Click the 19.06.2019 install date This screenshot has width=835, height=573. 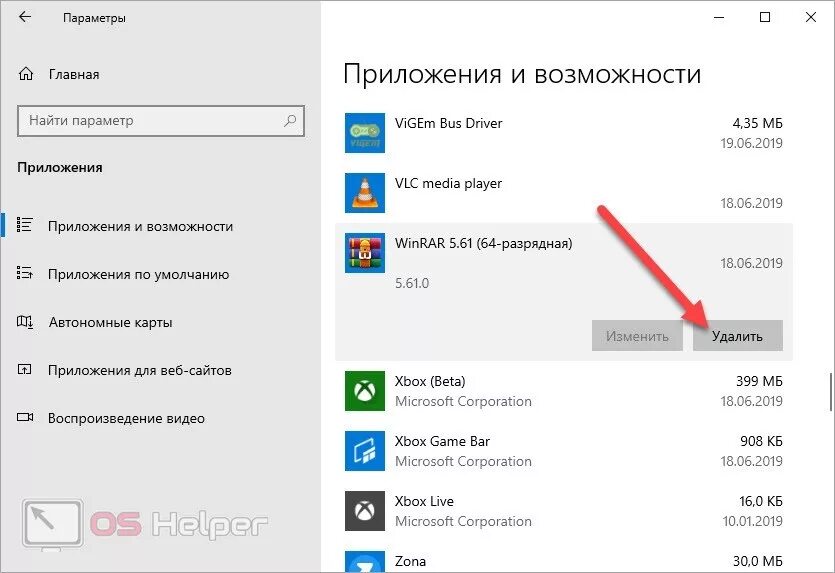click(x=751, y=143)
